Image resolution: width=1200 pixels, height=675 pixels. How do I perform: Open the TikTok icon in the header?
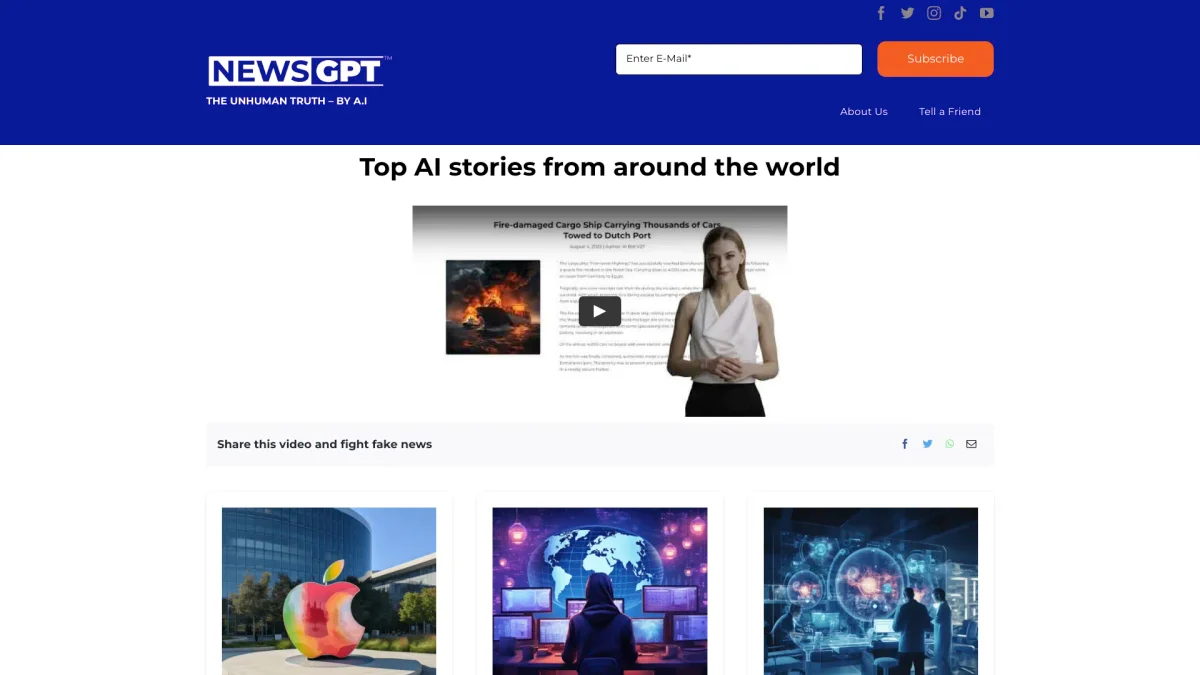(x=960, y=13)
